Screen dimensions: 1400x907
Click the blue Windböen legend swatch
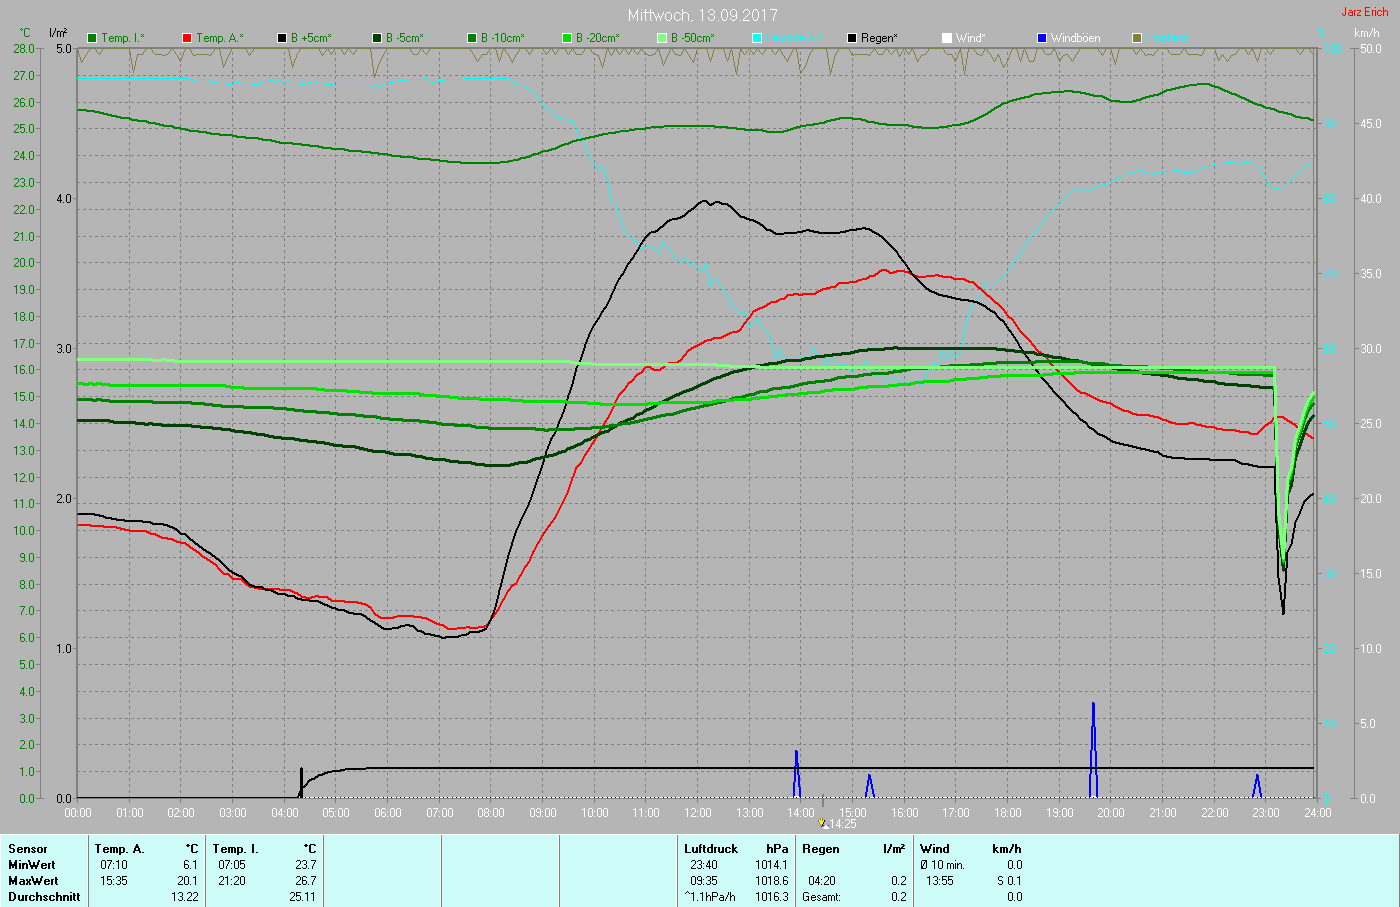click(1043, 38)
